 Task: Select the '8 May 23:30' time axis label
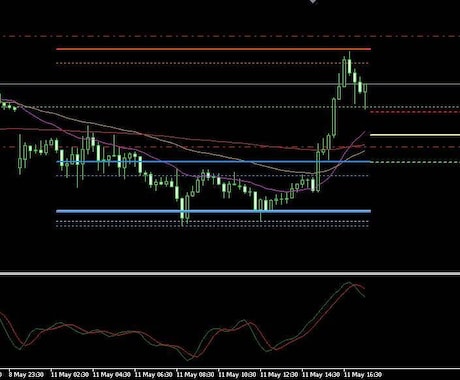26,375
